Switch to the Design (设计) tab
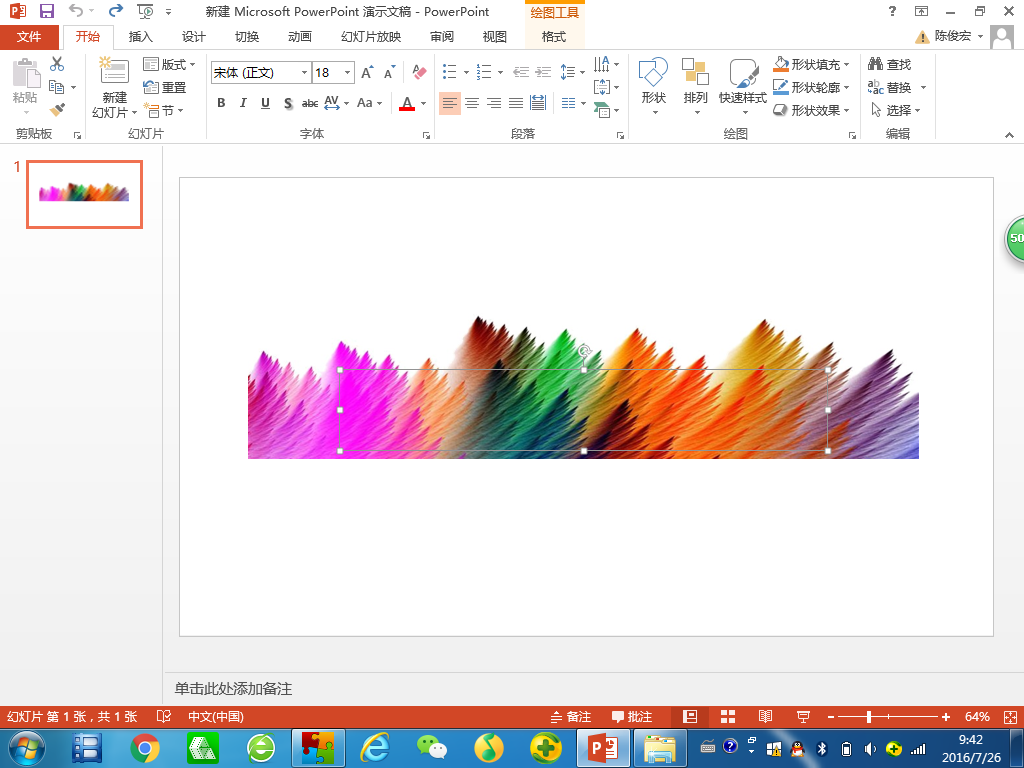Viewport: 1024px width, 768px height. click(193, 37)
